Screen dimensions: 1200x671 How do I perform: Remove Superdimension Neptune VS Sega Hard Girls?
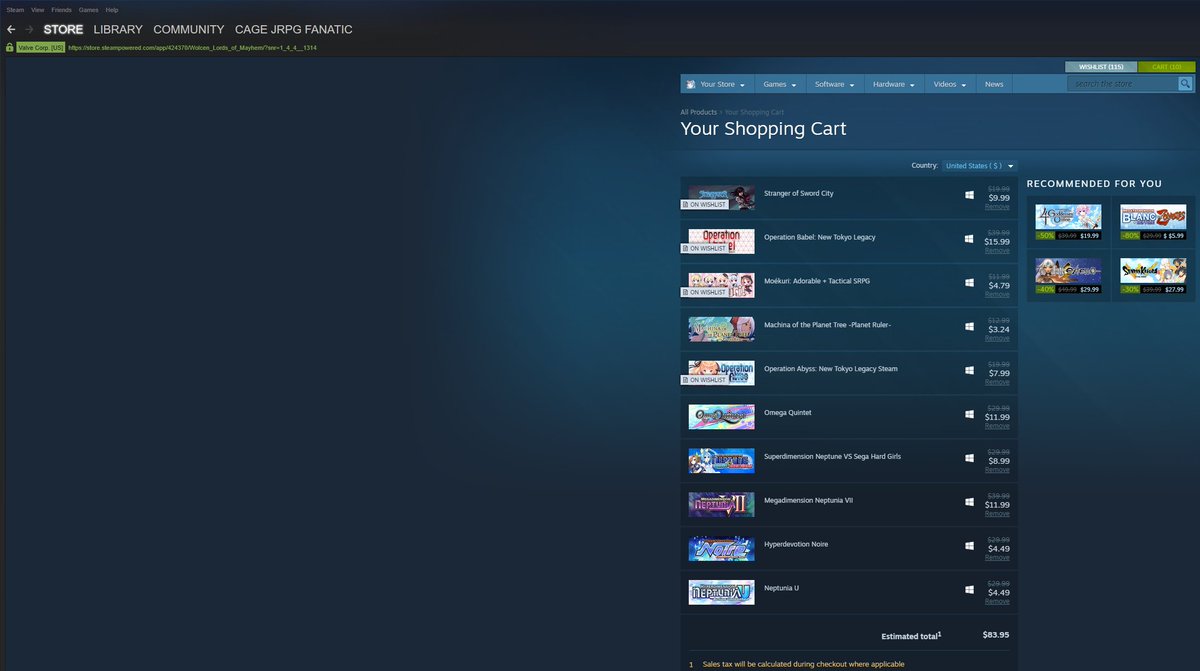click(997, 470)
